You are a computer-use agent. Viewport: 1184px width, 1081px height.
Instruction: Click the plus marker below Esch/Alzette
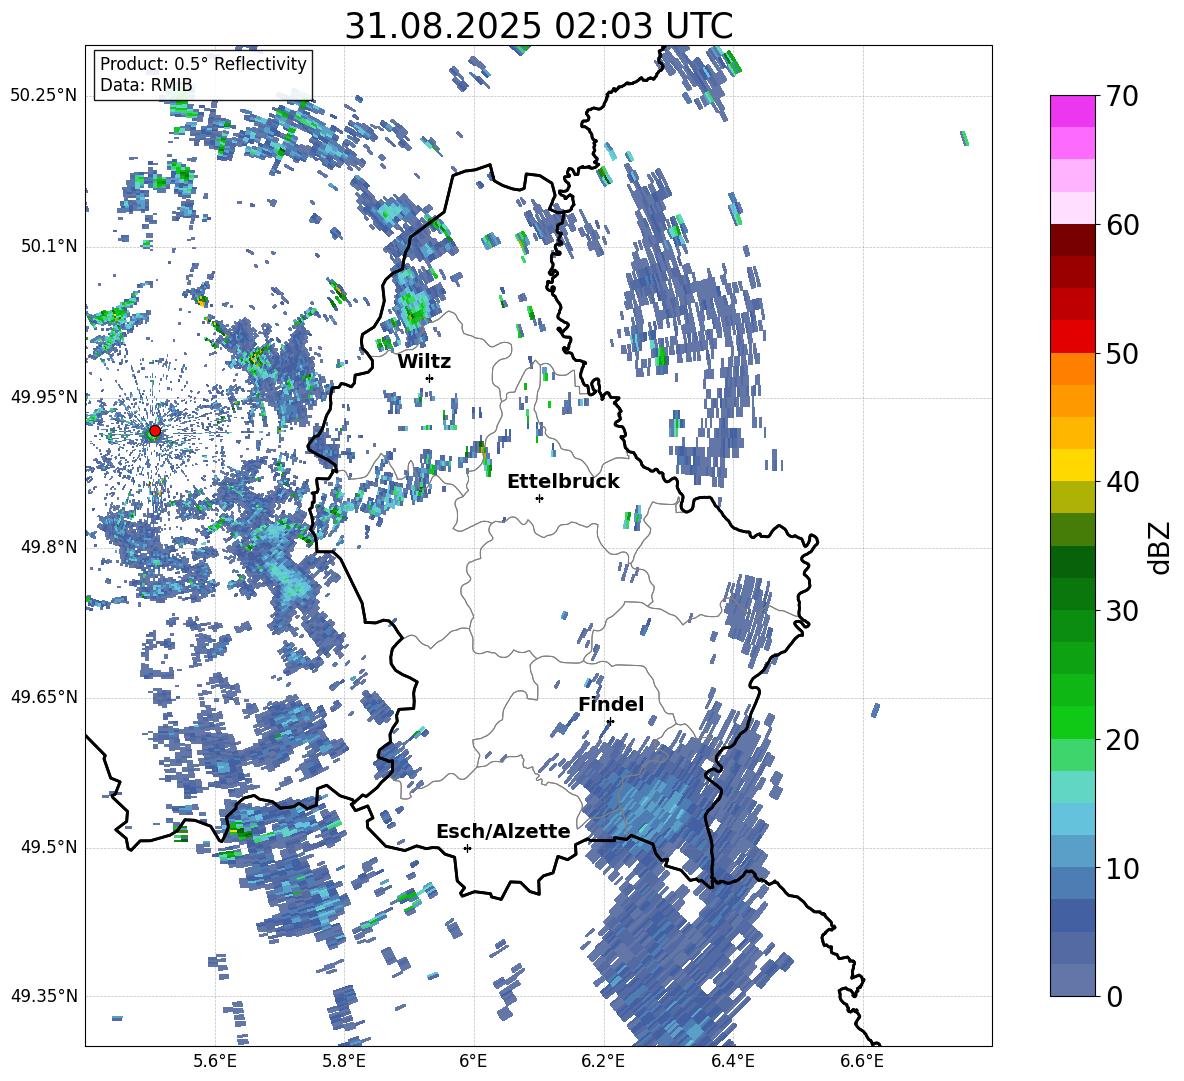467,848
